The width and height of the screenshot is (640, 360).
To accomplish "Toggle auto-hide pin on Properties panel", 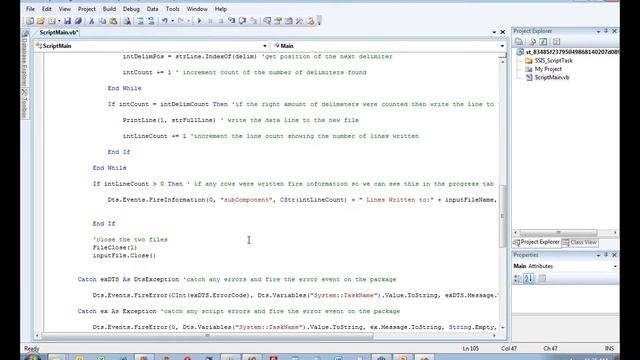I will (606, 255).
